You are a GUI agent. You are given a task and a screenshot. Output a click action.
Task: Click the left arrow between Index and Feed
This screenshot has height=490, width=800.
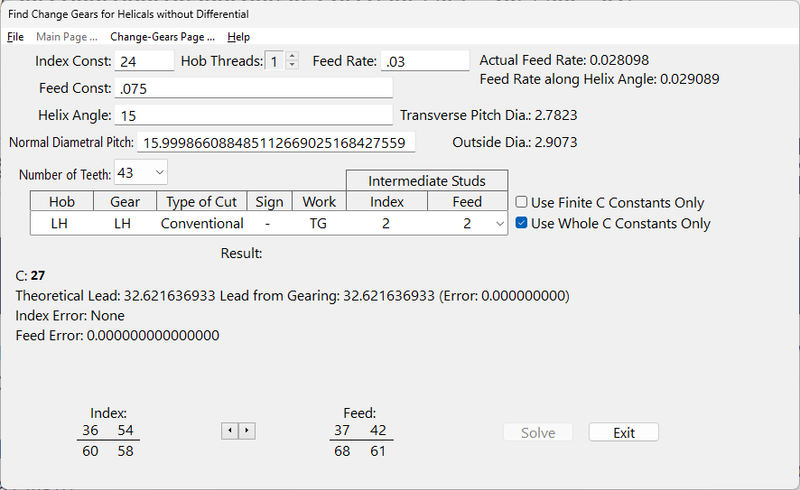click(x=229, y=431)
